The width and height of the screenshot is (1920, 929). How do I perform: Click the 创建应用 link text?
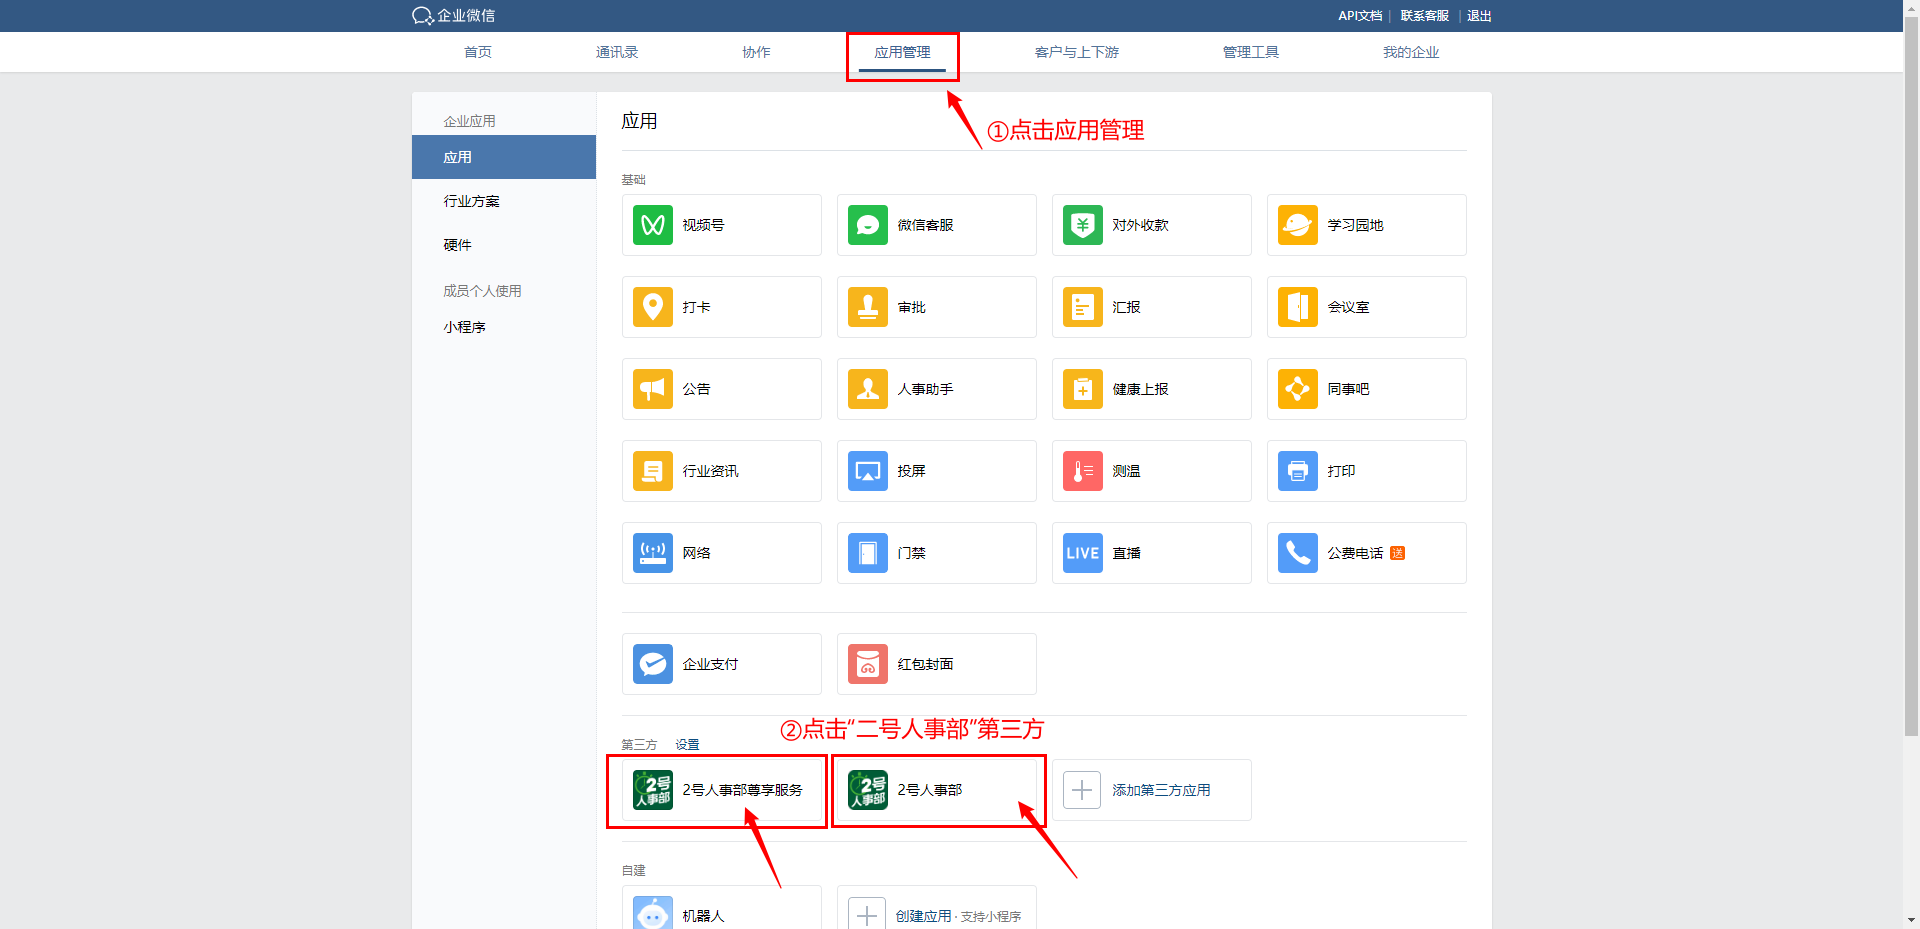[x=923, y=916]
